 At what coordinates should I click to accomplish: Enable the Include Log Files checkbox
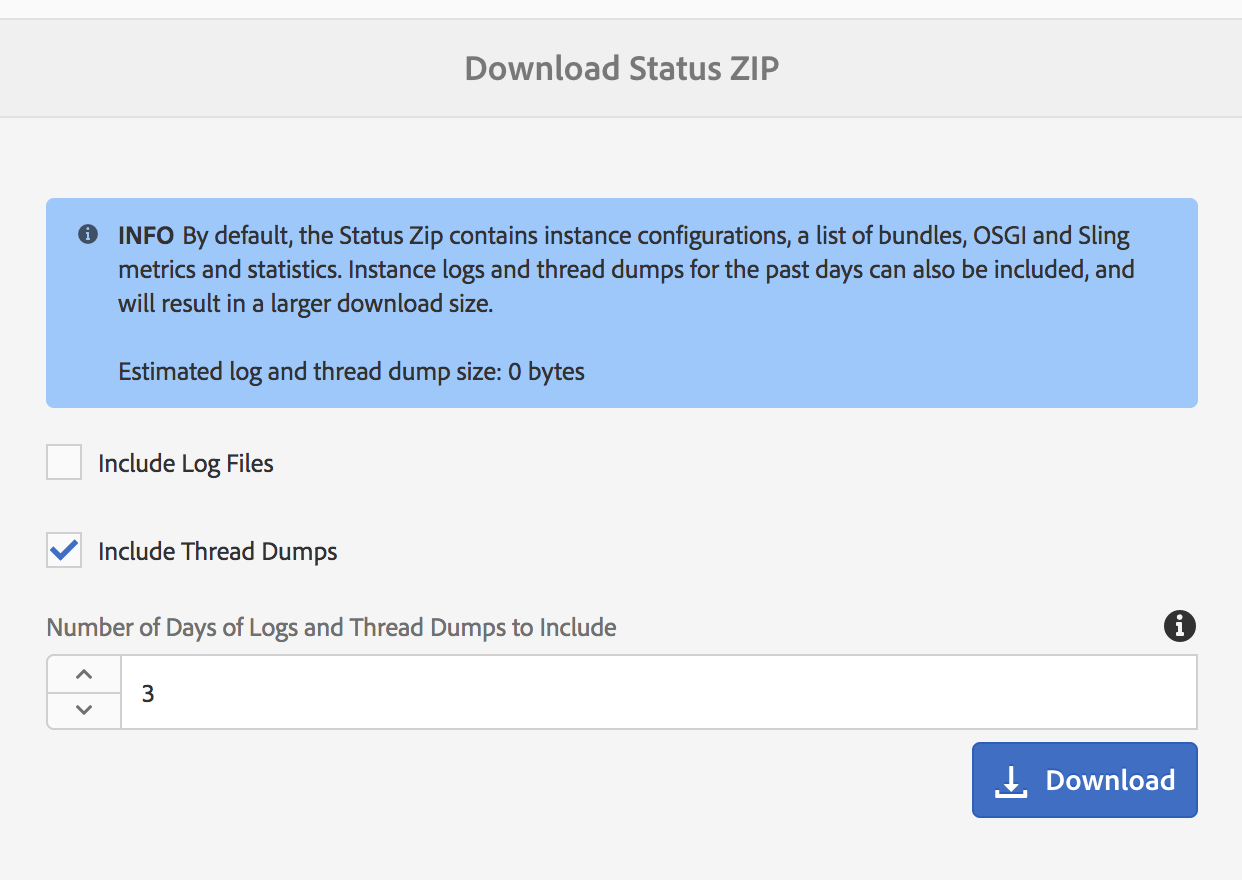(64, 463)
